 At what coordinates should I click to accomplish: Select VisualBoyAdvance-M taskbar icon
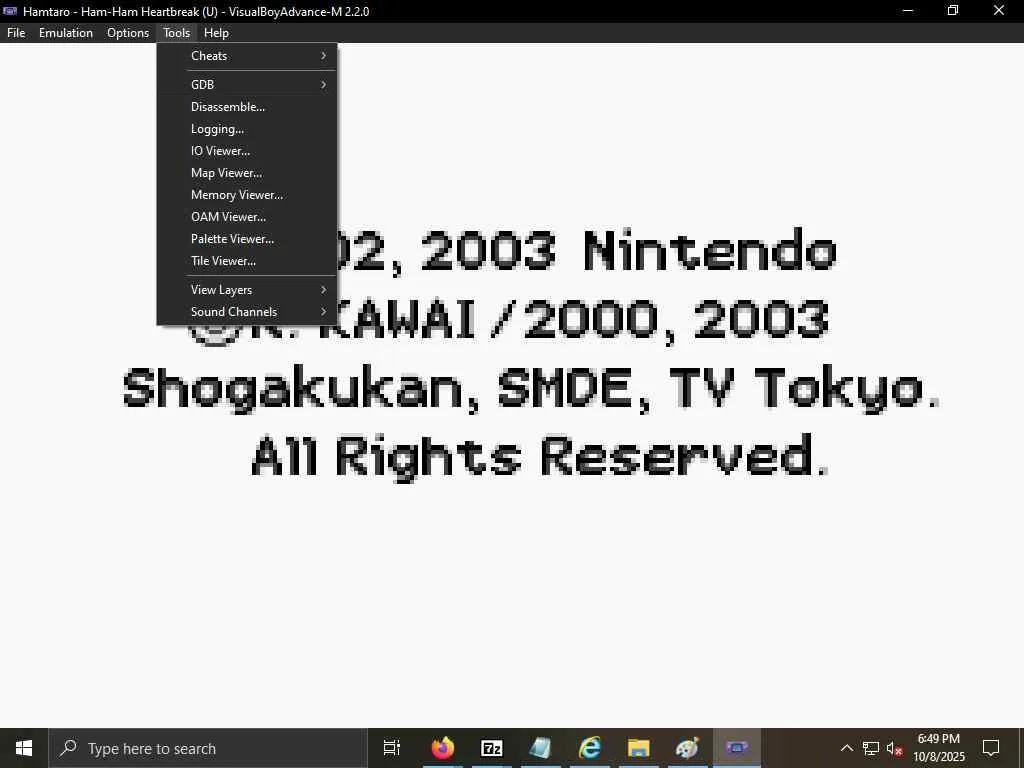pos(737,748)
